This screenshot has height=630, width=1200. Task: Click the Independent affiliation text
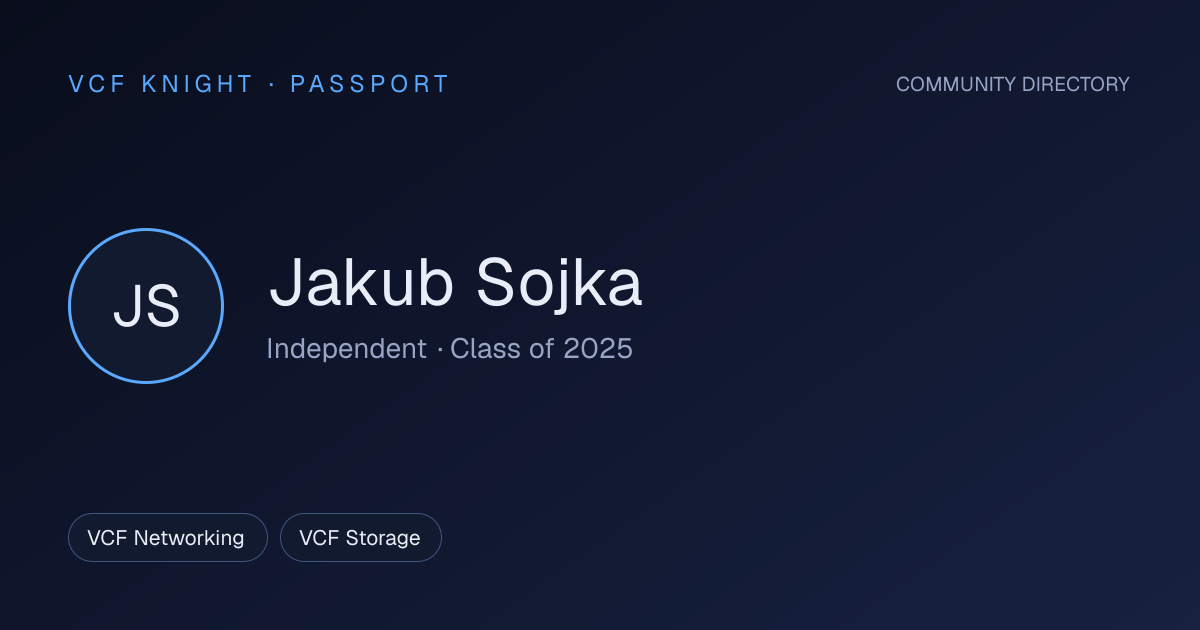tap(346, 349)
